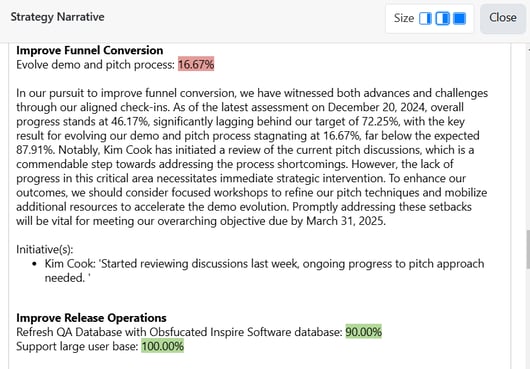Click the vertical scrollbar thumb
530x369 pixels.
(528, 249)
